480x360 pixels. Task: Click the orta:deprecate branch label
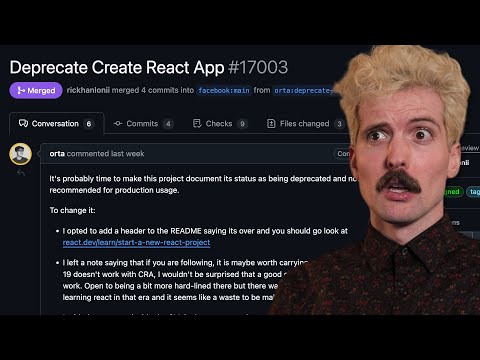303,90
